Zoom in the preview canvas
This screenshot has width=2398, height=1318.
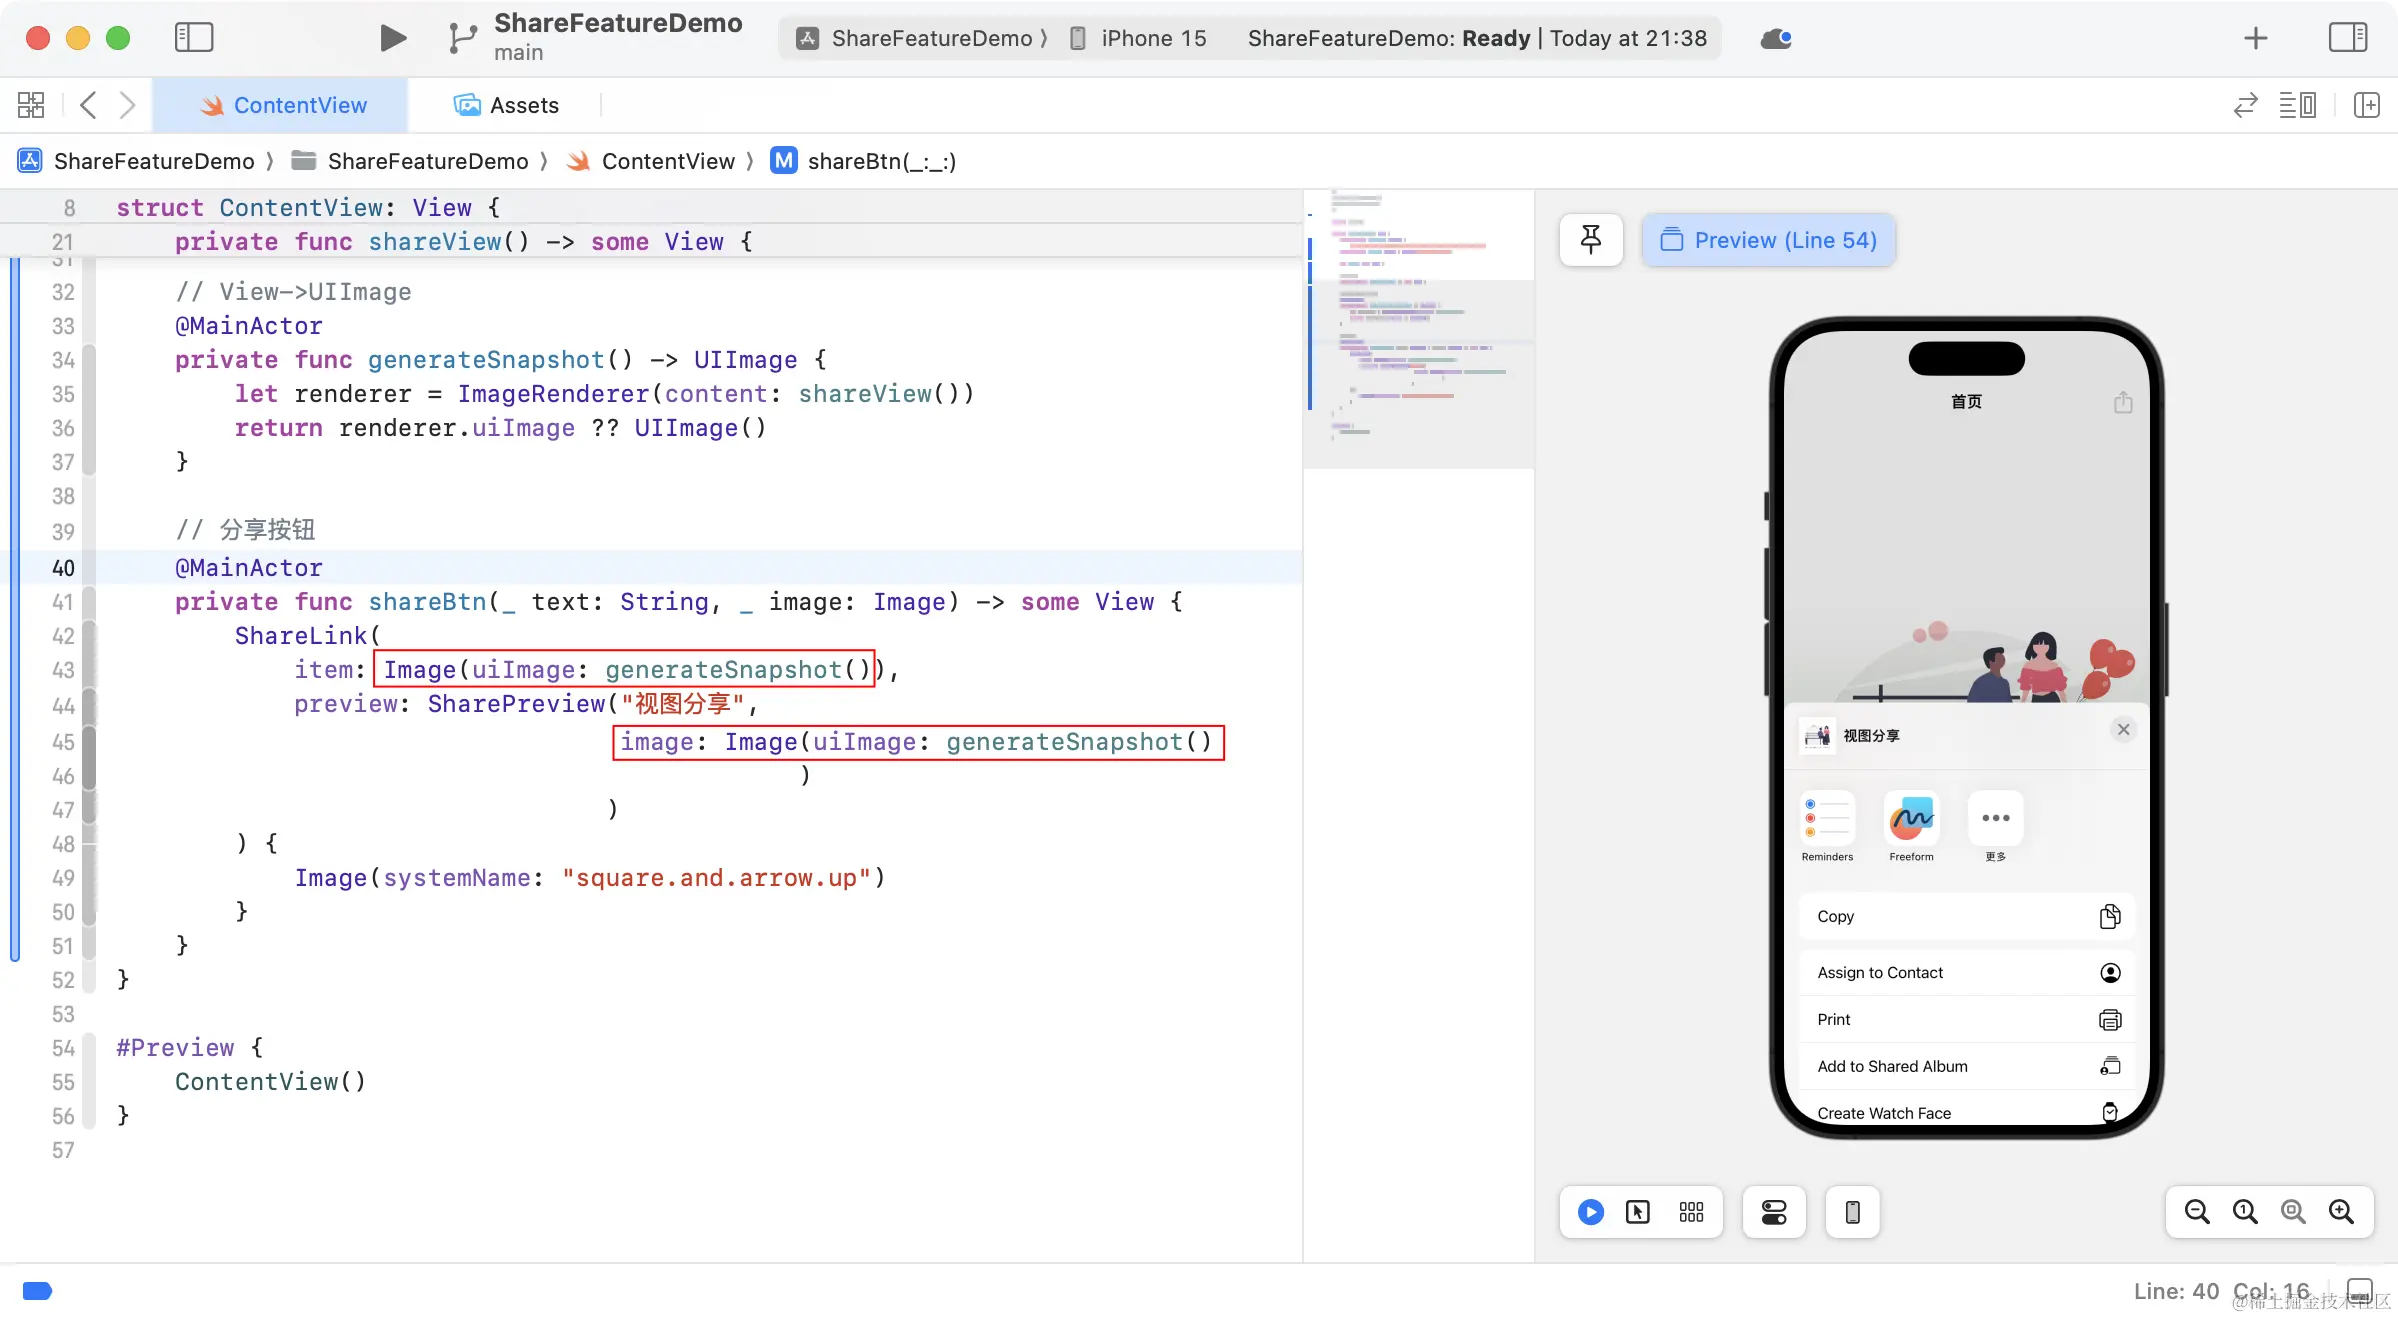pyautogui.click(x=2341, y=1212)
